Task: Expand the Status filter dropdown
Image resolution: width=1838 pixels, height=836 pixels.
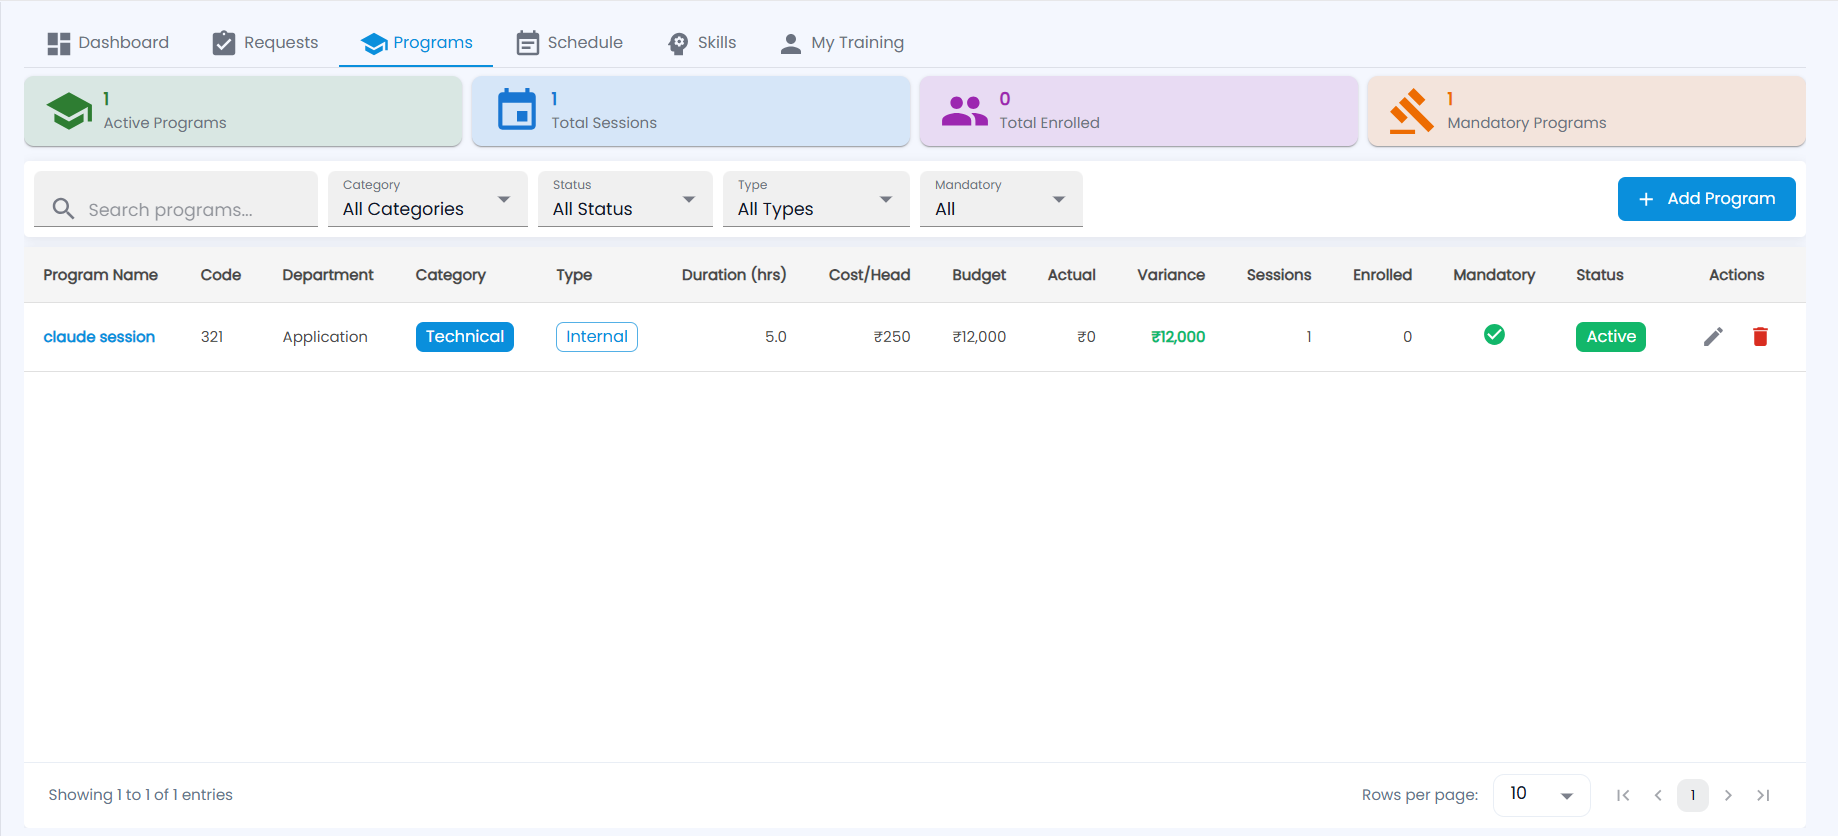Action: 625,199
